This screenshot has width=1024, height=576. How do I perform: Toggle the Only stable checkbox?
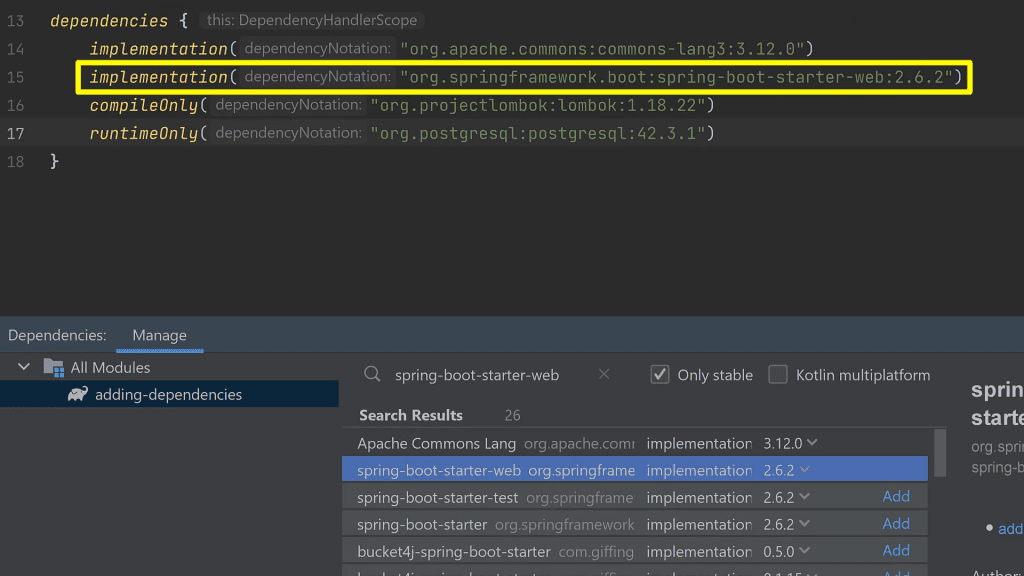(x=660, y=375)
